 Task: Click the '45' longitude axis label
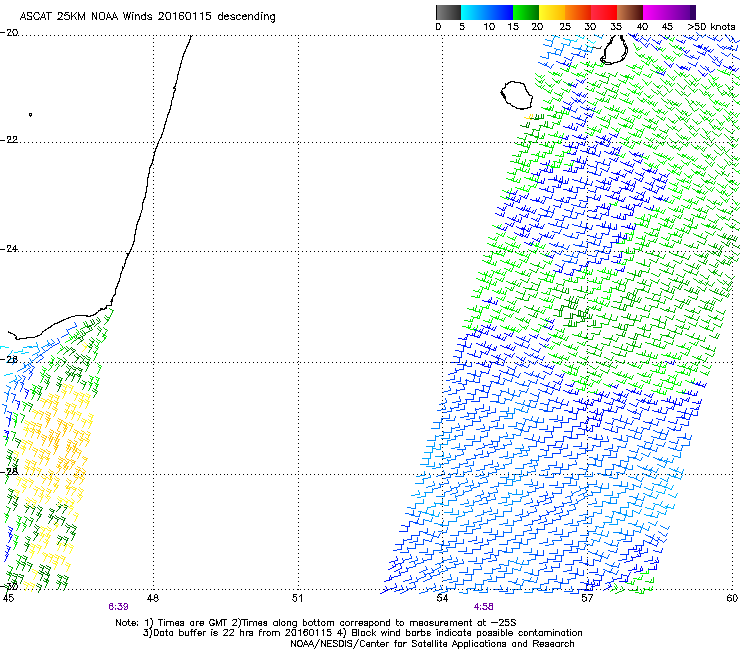(8, 598)
